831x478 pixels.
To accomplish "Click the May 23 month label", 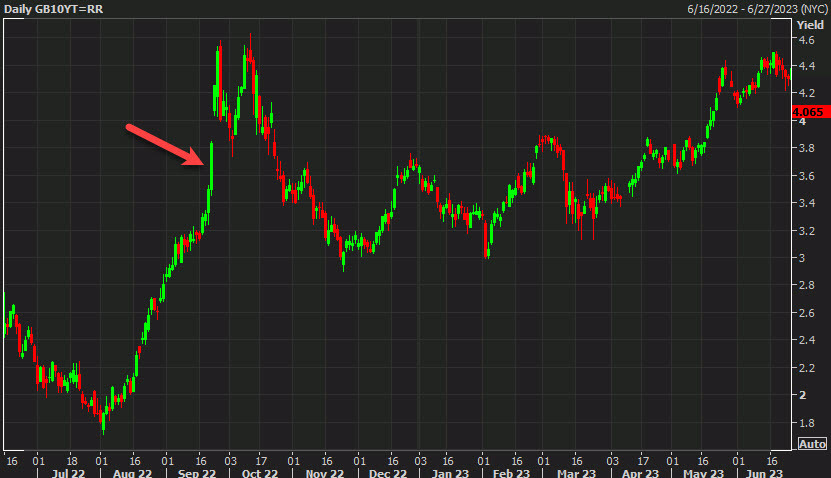I will tap(703, 473).
